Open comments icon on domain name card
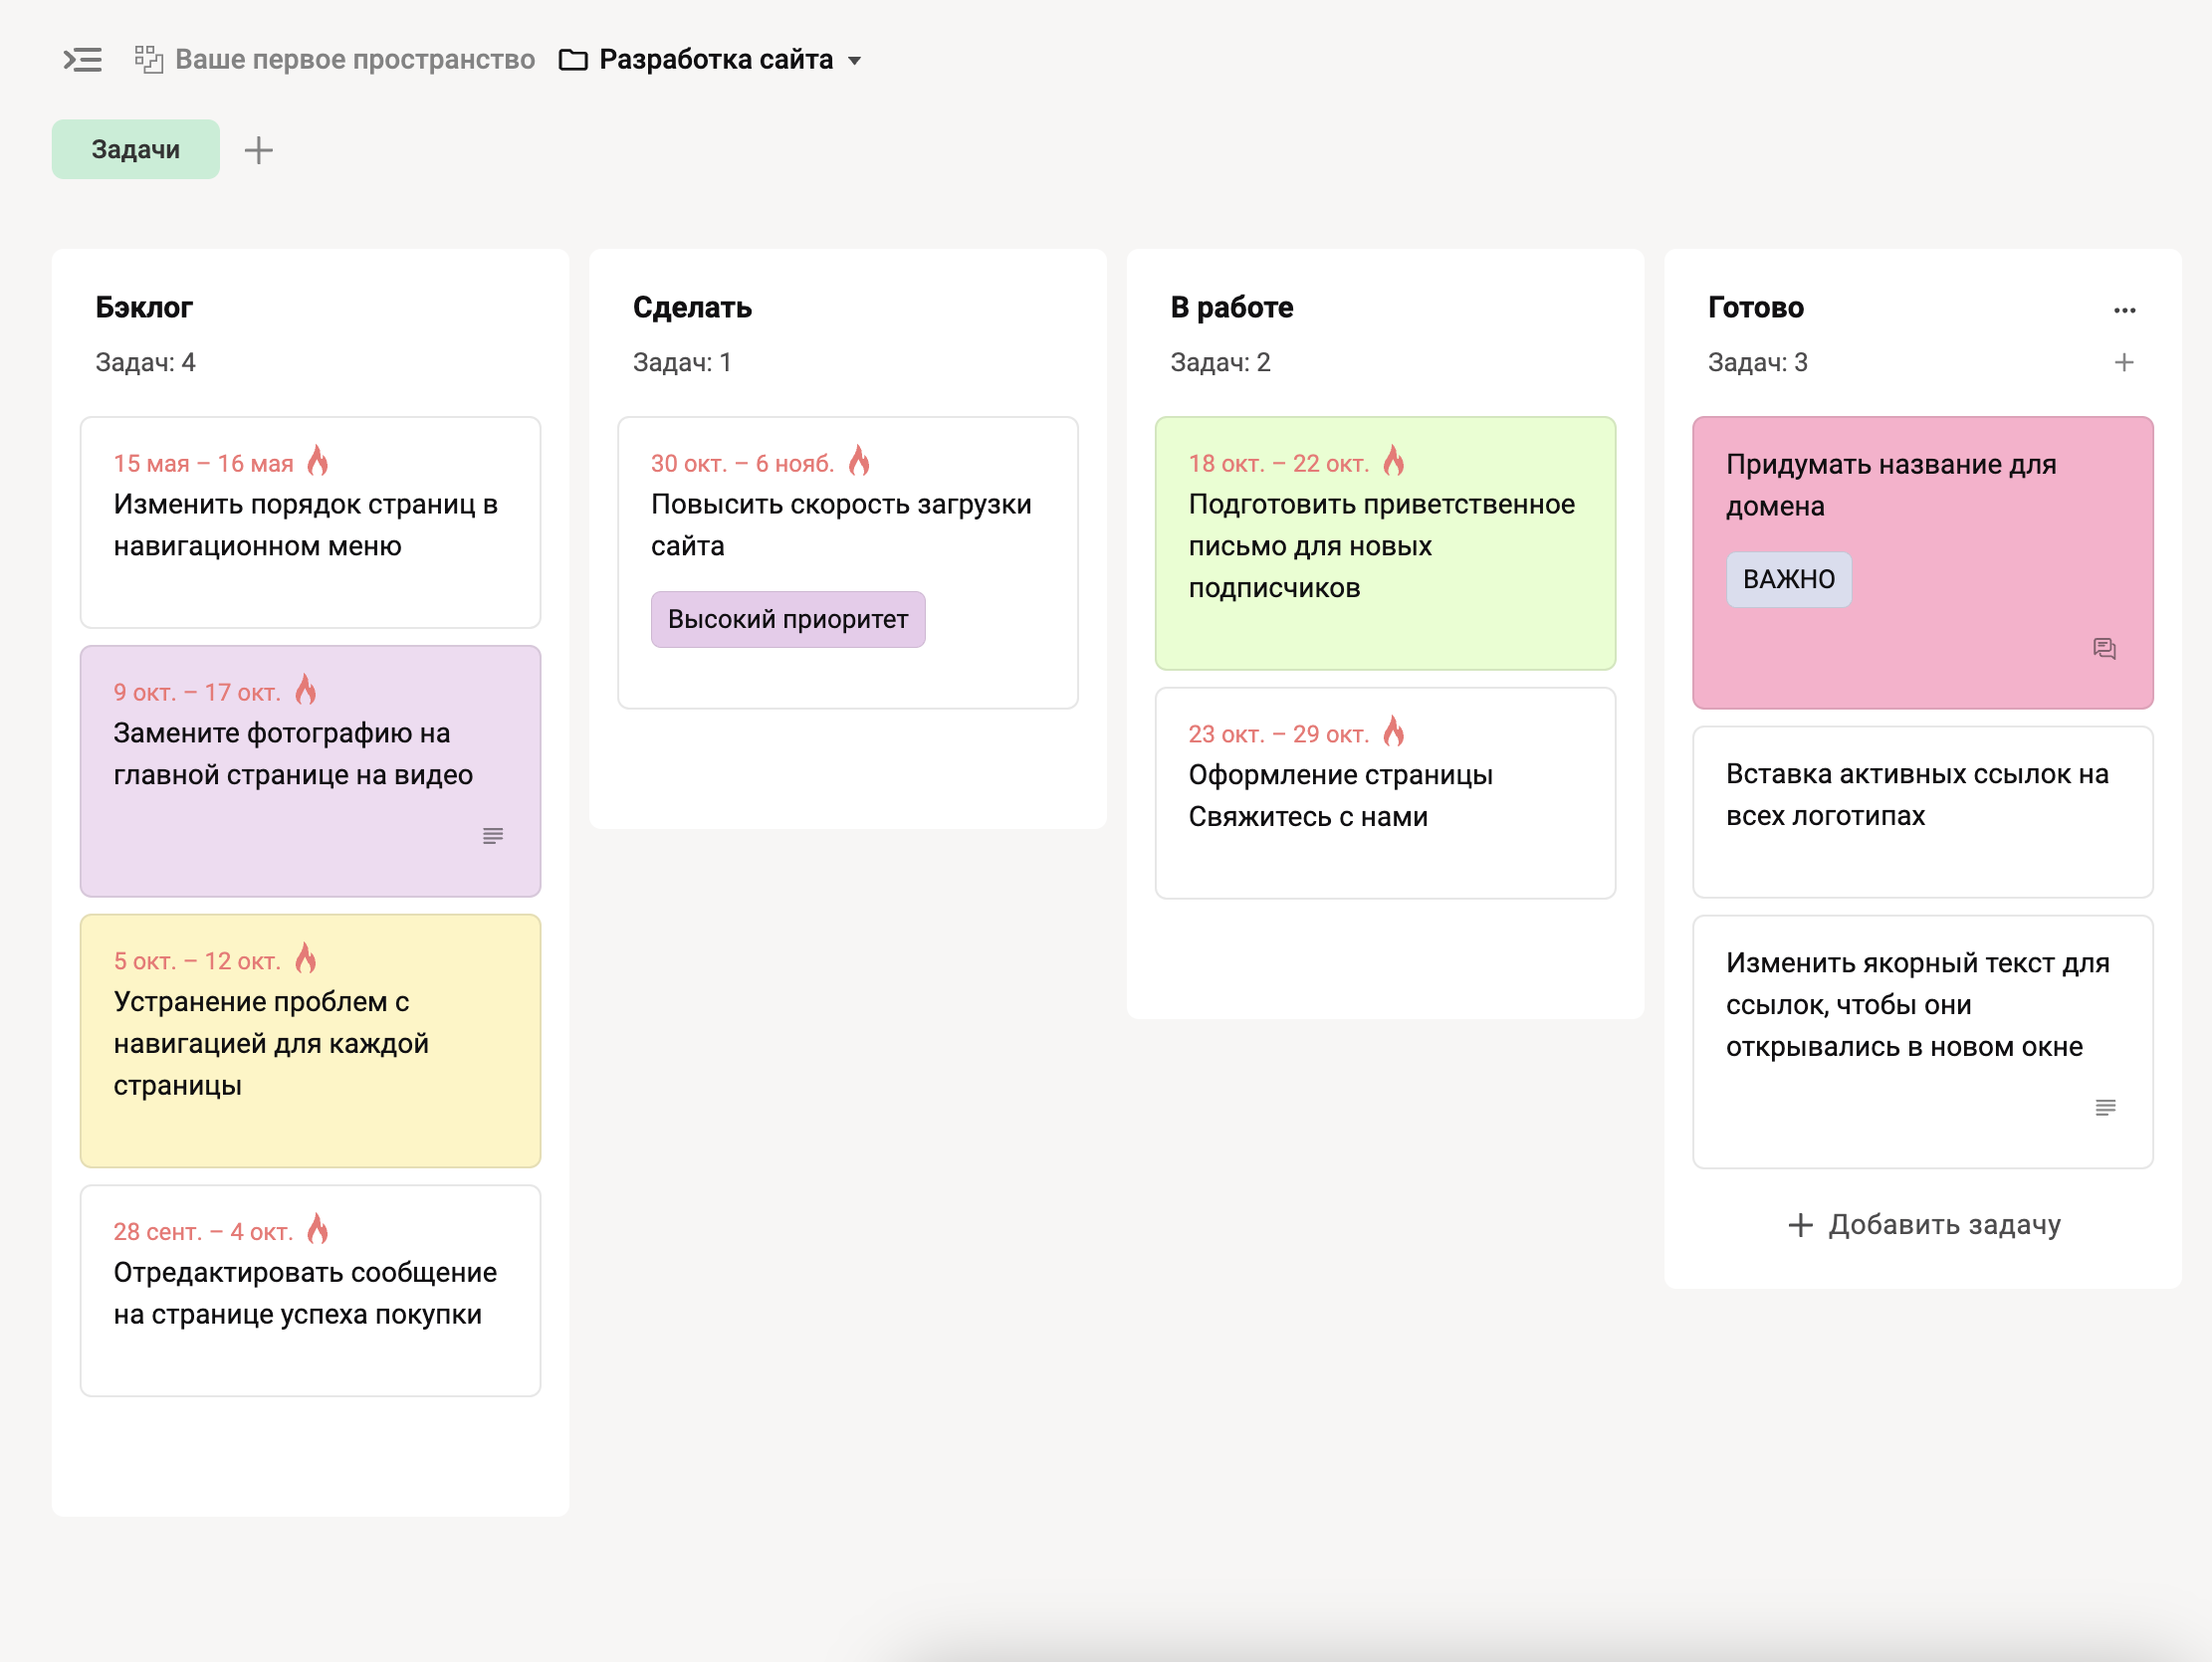 pos(2104,649)
